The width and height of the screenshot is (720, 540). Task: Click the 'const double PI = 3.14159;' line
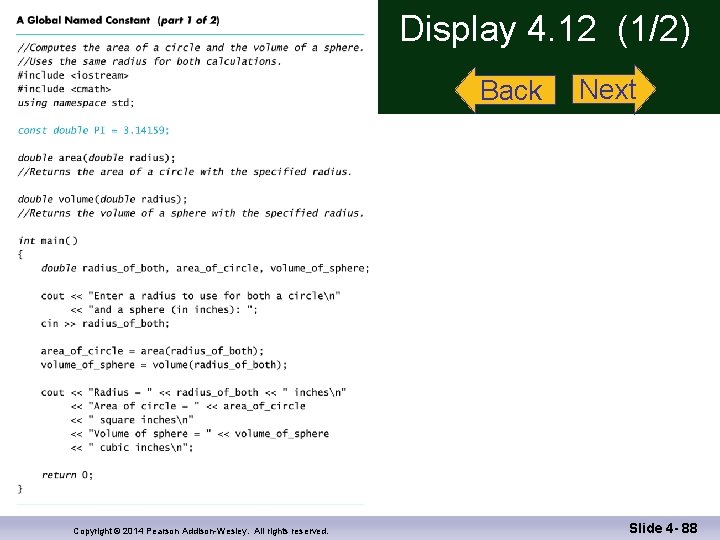pyautogui.click(x=93, y=130)
